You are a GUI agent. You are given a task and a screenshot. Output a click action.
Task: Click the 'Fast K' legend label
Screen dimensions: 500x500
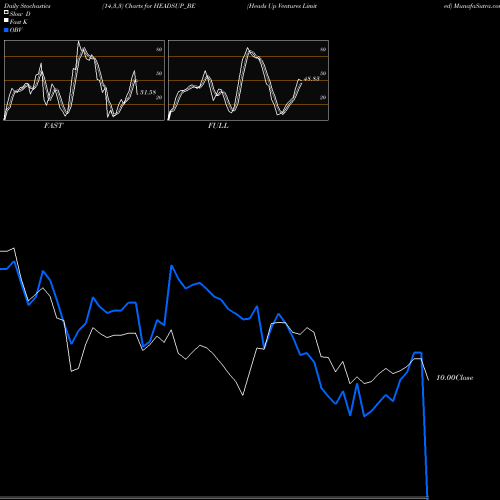tap(19, 22)
